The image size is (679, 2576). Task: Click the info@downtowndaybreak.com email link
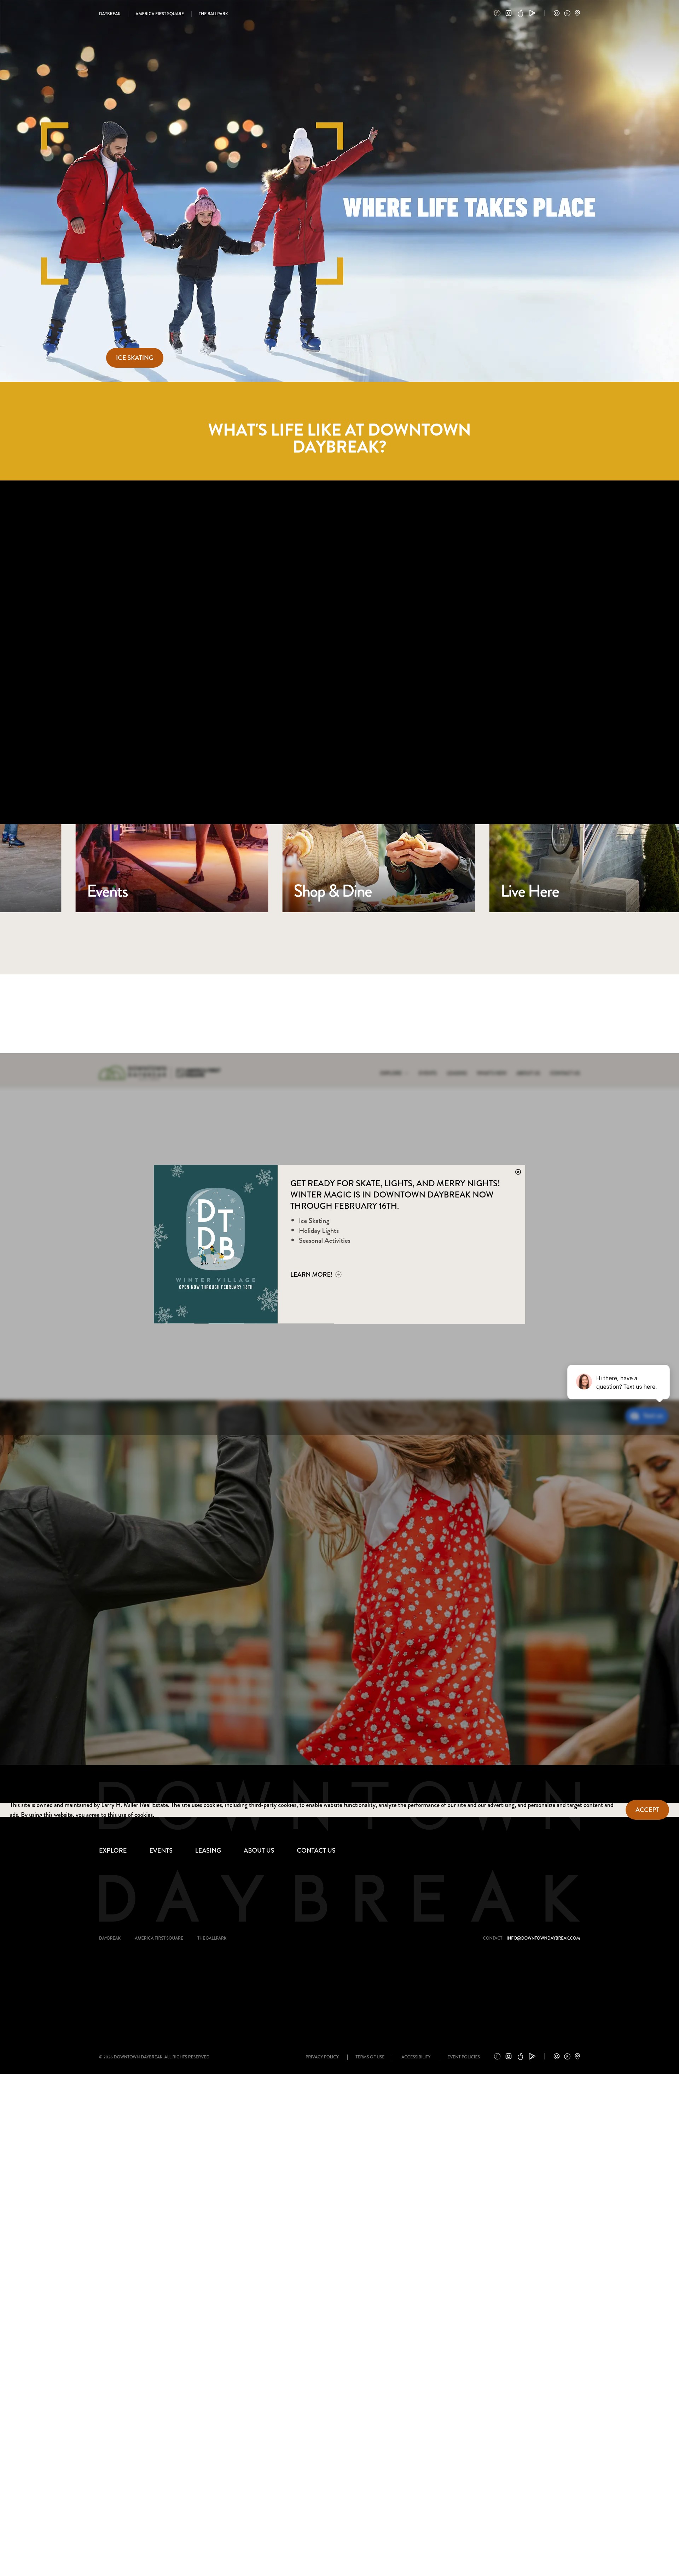click(x=543, y=1938)
